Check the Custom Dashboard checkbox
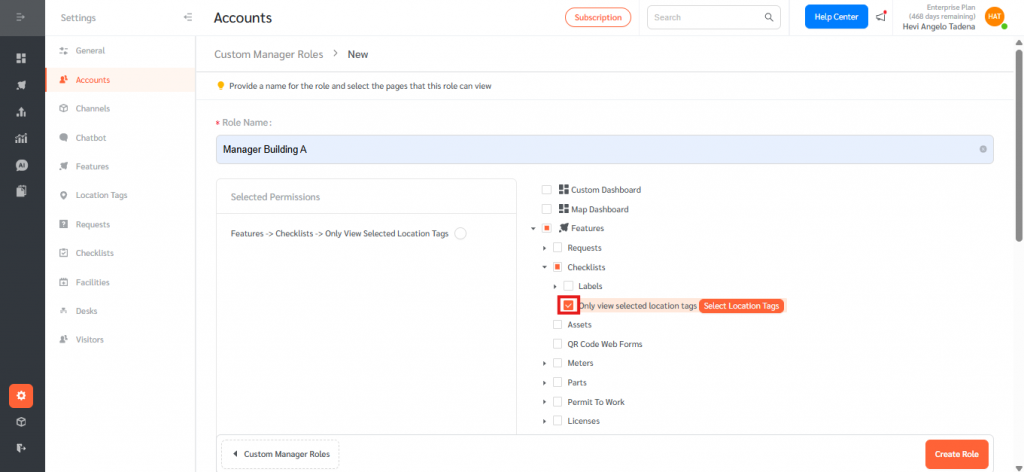 click(546, 190)
